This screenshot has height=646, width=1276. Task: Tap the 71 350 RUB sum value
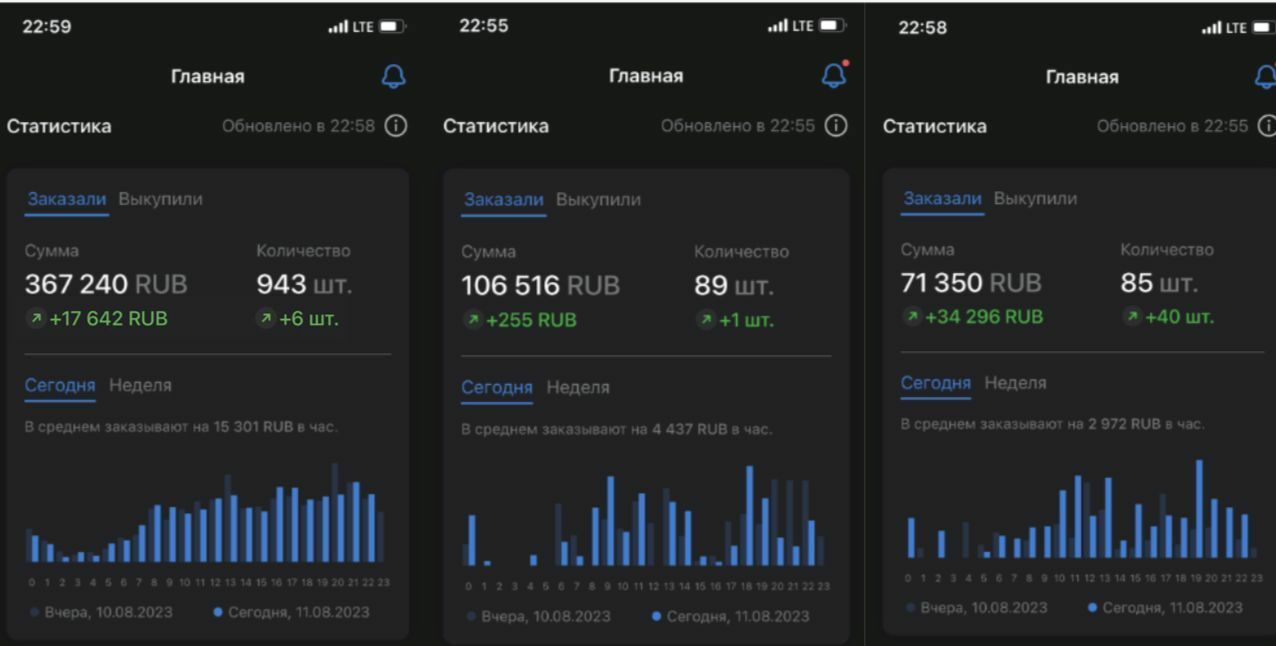pyautogui.click(x=971, y=283)
